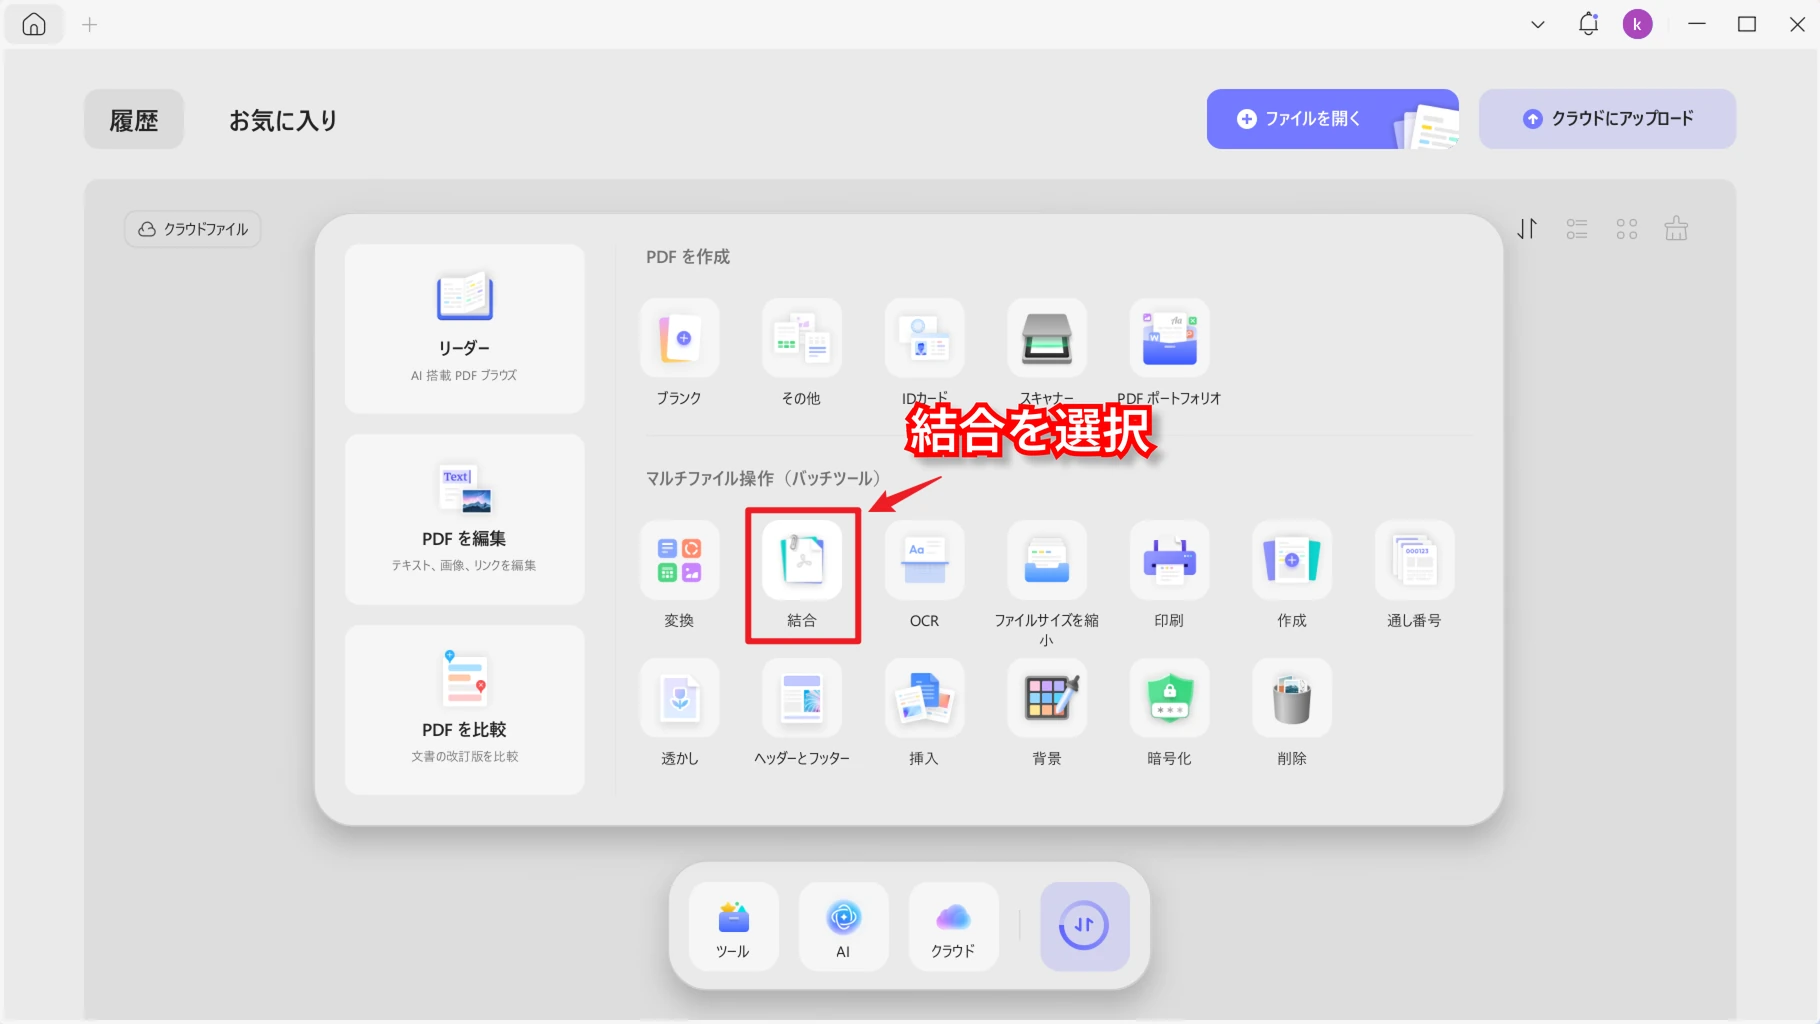Open the 背景 background tool
Screen dimensions: 1820x1024
[x=1047, y=698]
